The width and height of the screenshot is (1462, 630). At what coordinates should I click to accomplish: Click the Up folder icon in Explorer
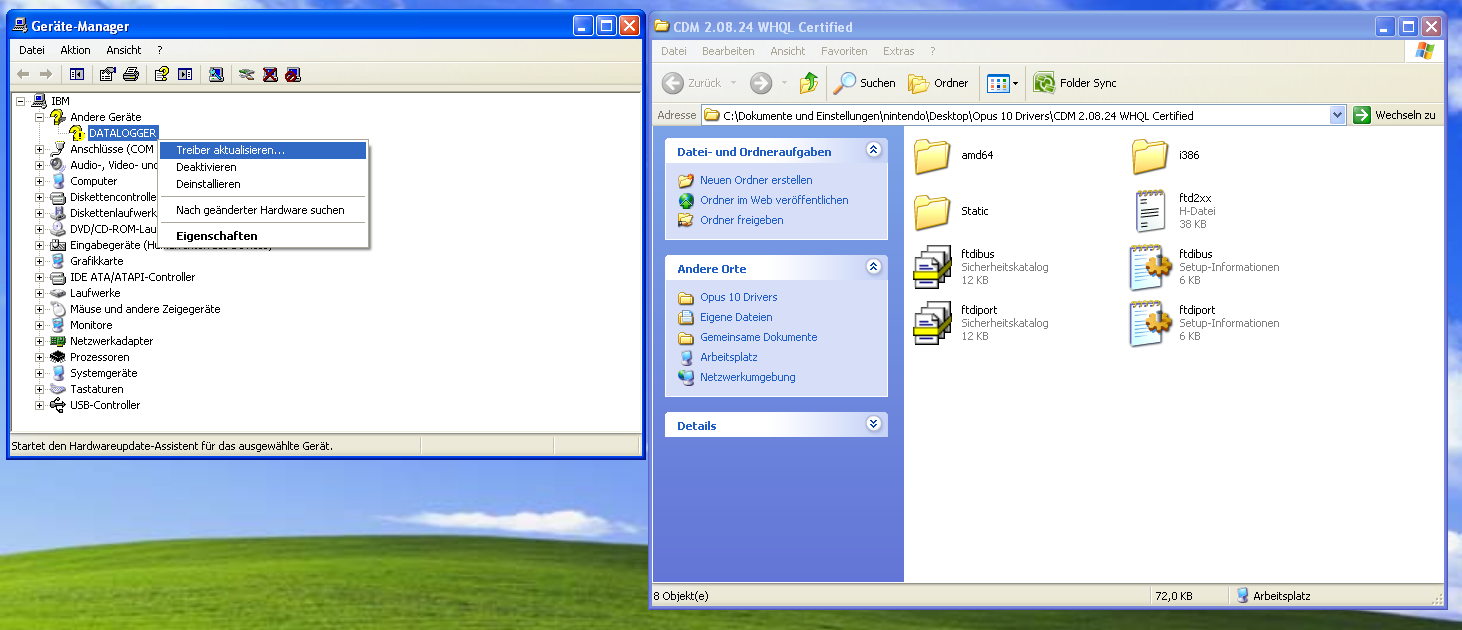[809, 83]
